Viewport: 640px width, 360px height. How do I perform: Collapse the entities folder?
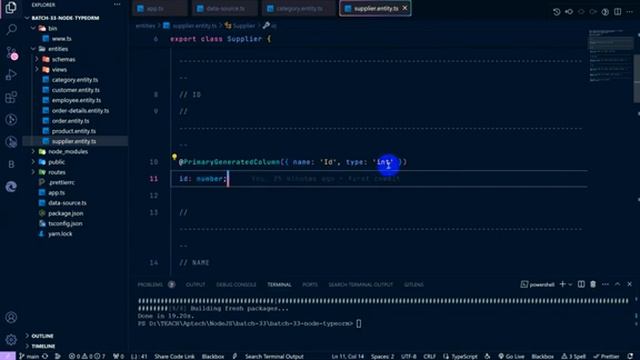click(x=33, y=49)
